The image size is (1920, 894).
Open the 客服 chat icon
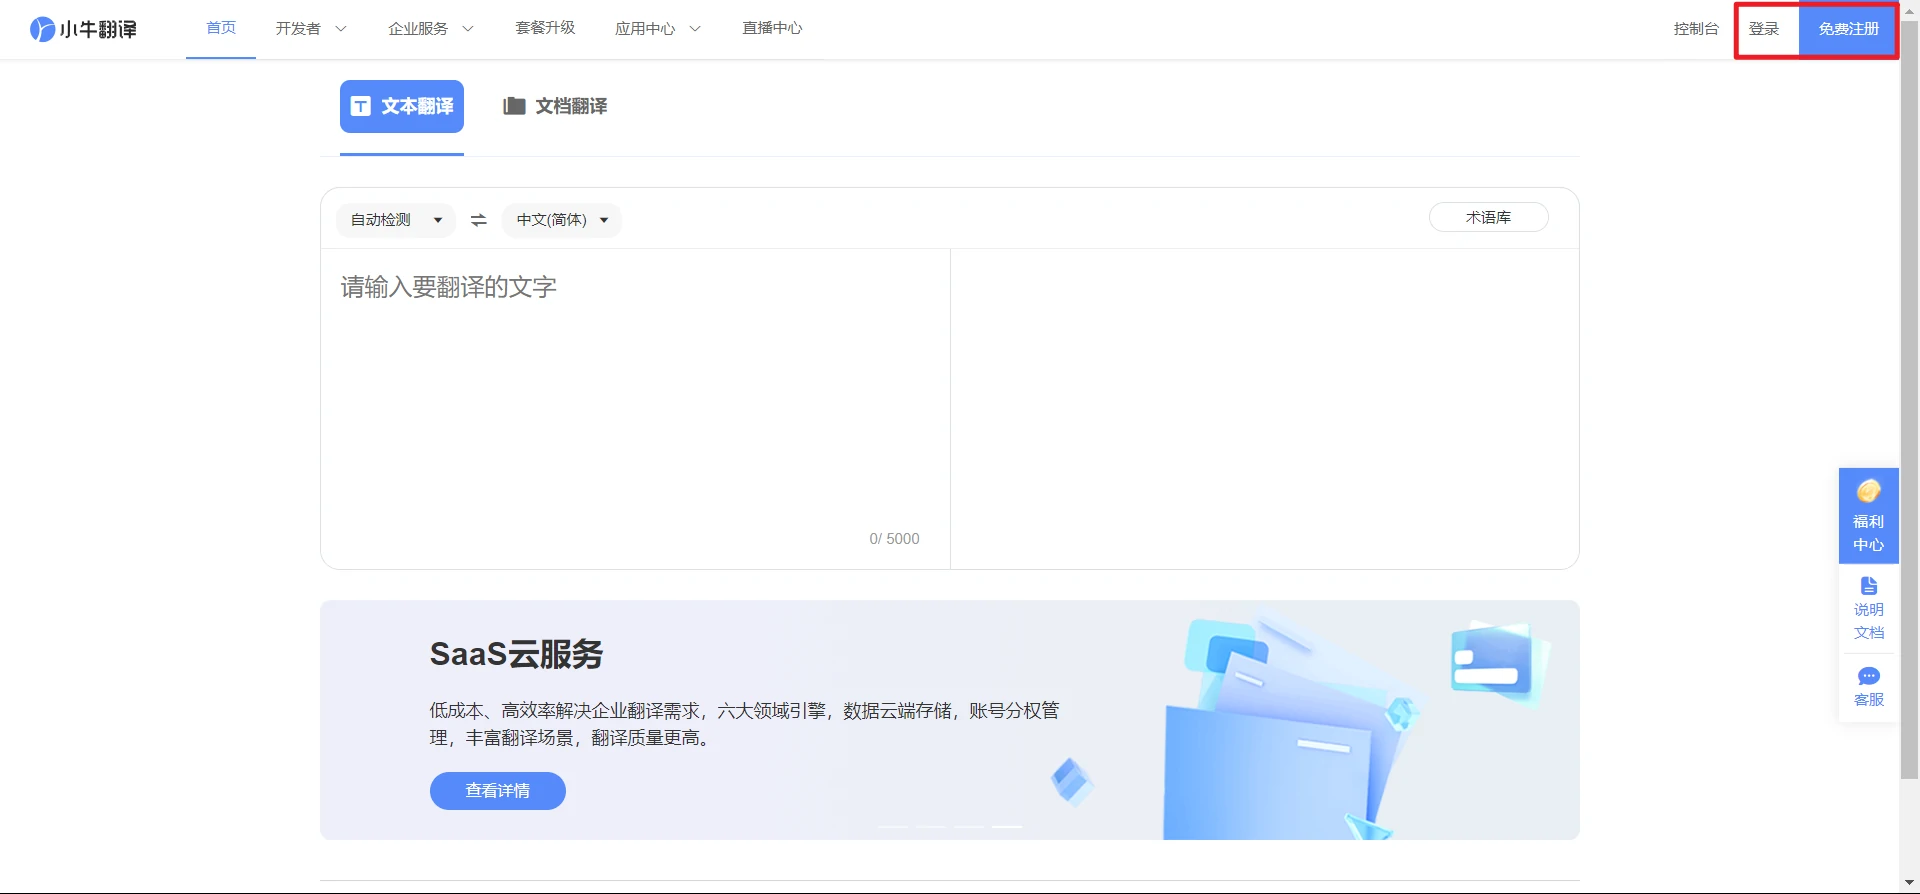pos(1868,676)
